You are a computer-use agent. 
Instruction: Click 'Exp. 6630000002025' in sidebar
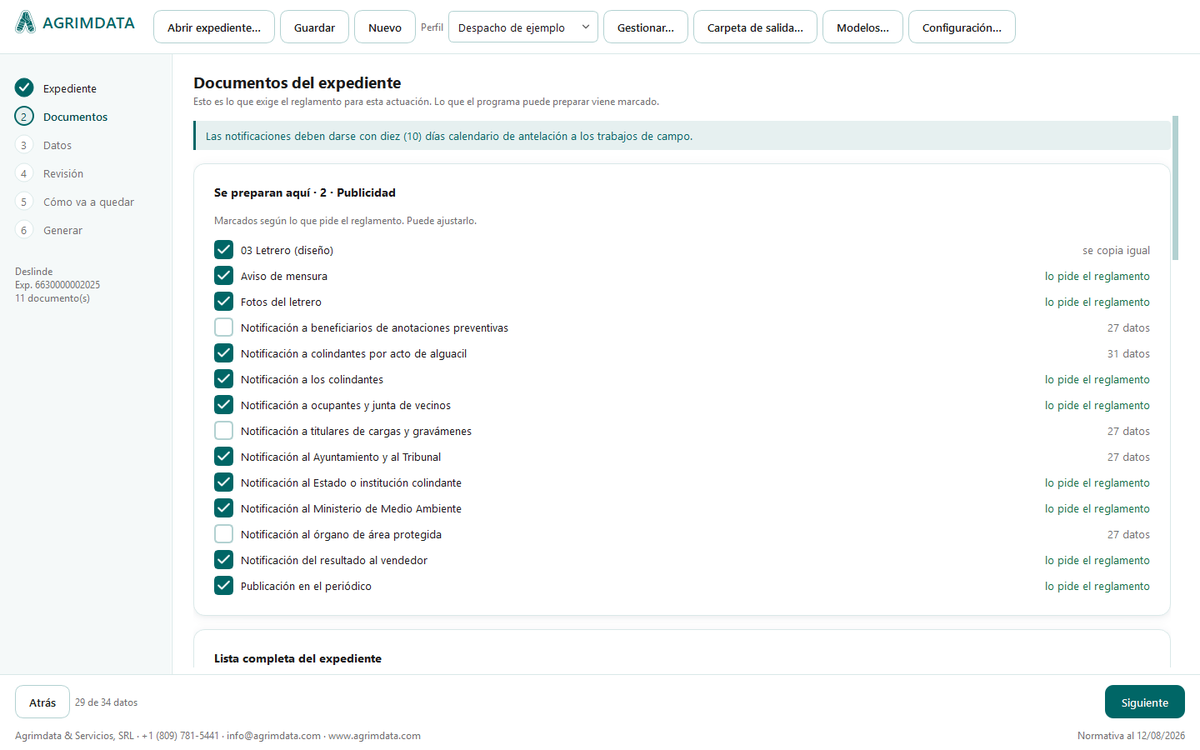tap(57, 285)
